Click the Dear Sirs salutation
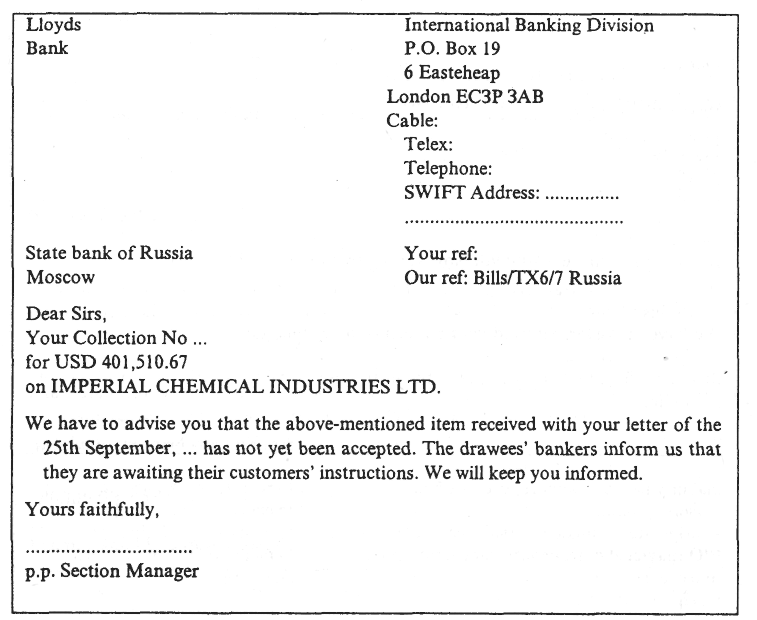This screenshot has width=757, height=620. tap(66, 314)
